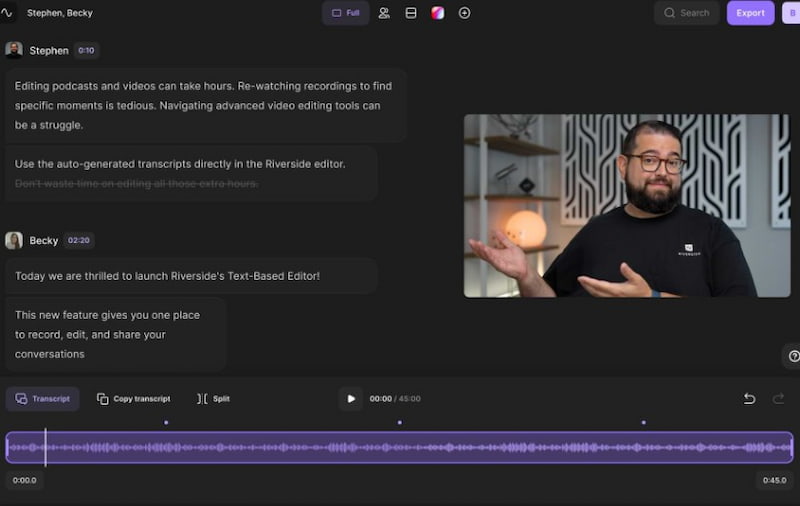Click the first timeline marker dot
This screenshot has height=506, width=800.
[166, 422]
